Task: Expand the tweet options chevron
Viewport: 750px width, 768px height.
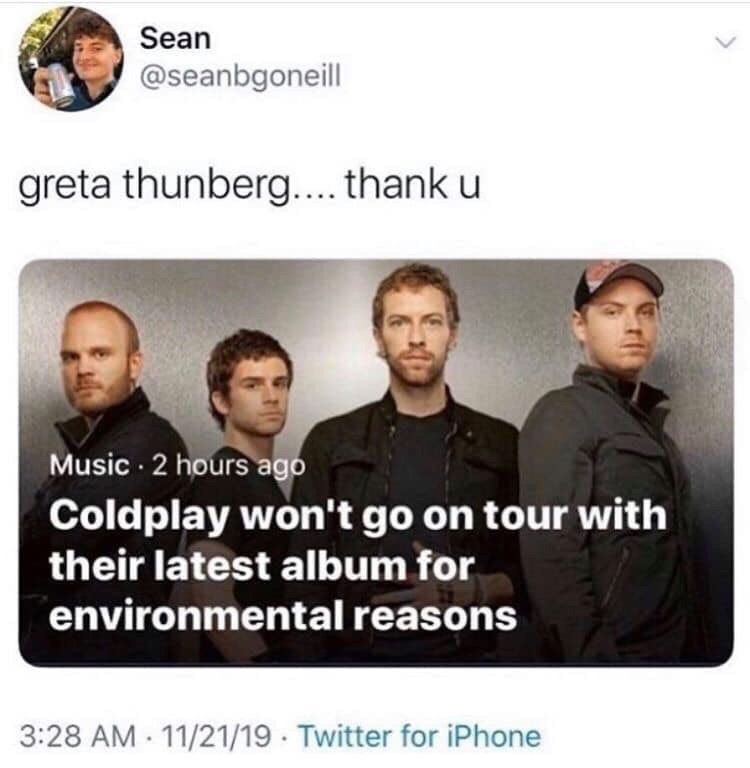Action: click(x=725, y=43)
